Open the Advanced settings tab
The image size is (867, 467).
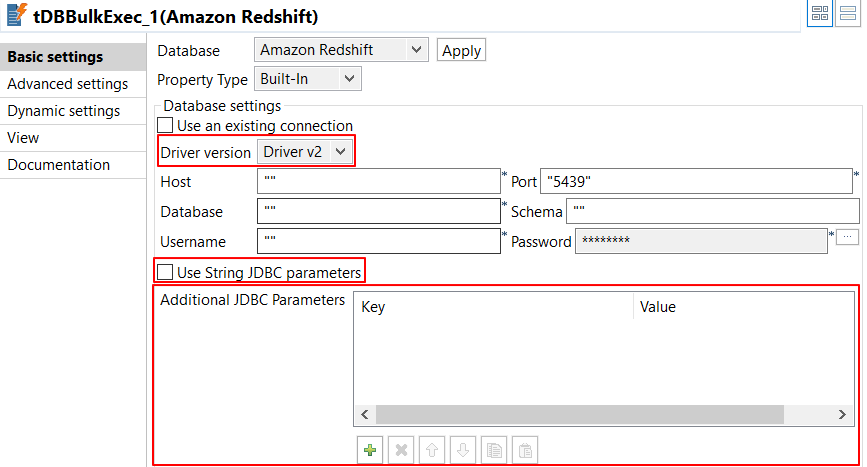tap(67, 84)
